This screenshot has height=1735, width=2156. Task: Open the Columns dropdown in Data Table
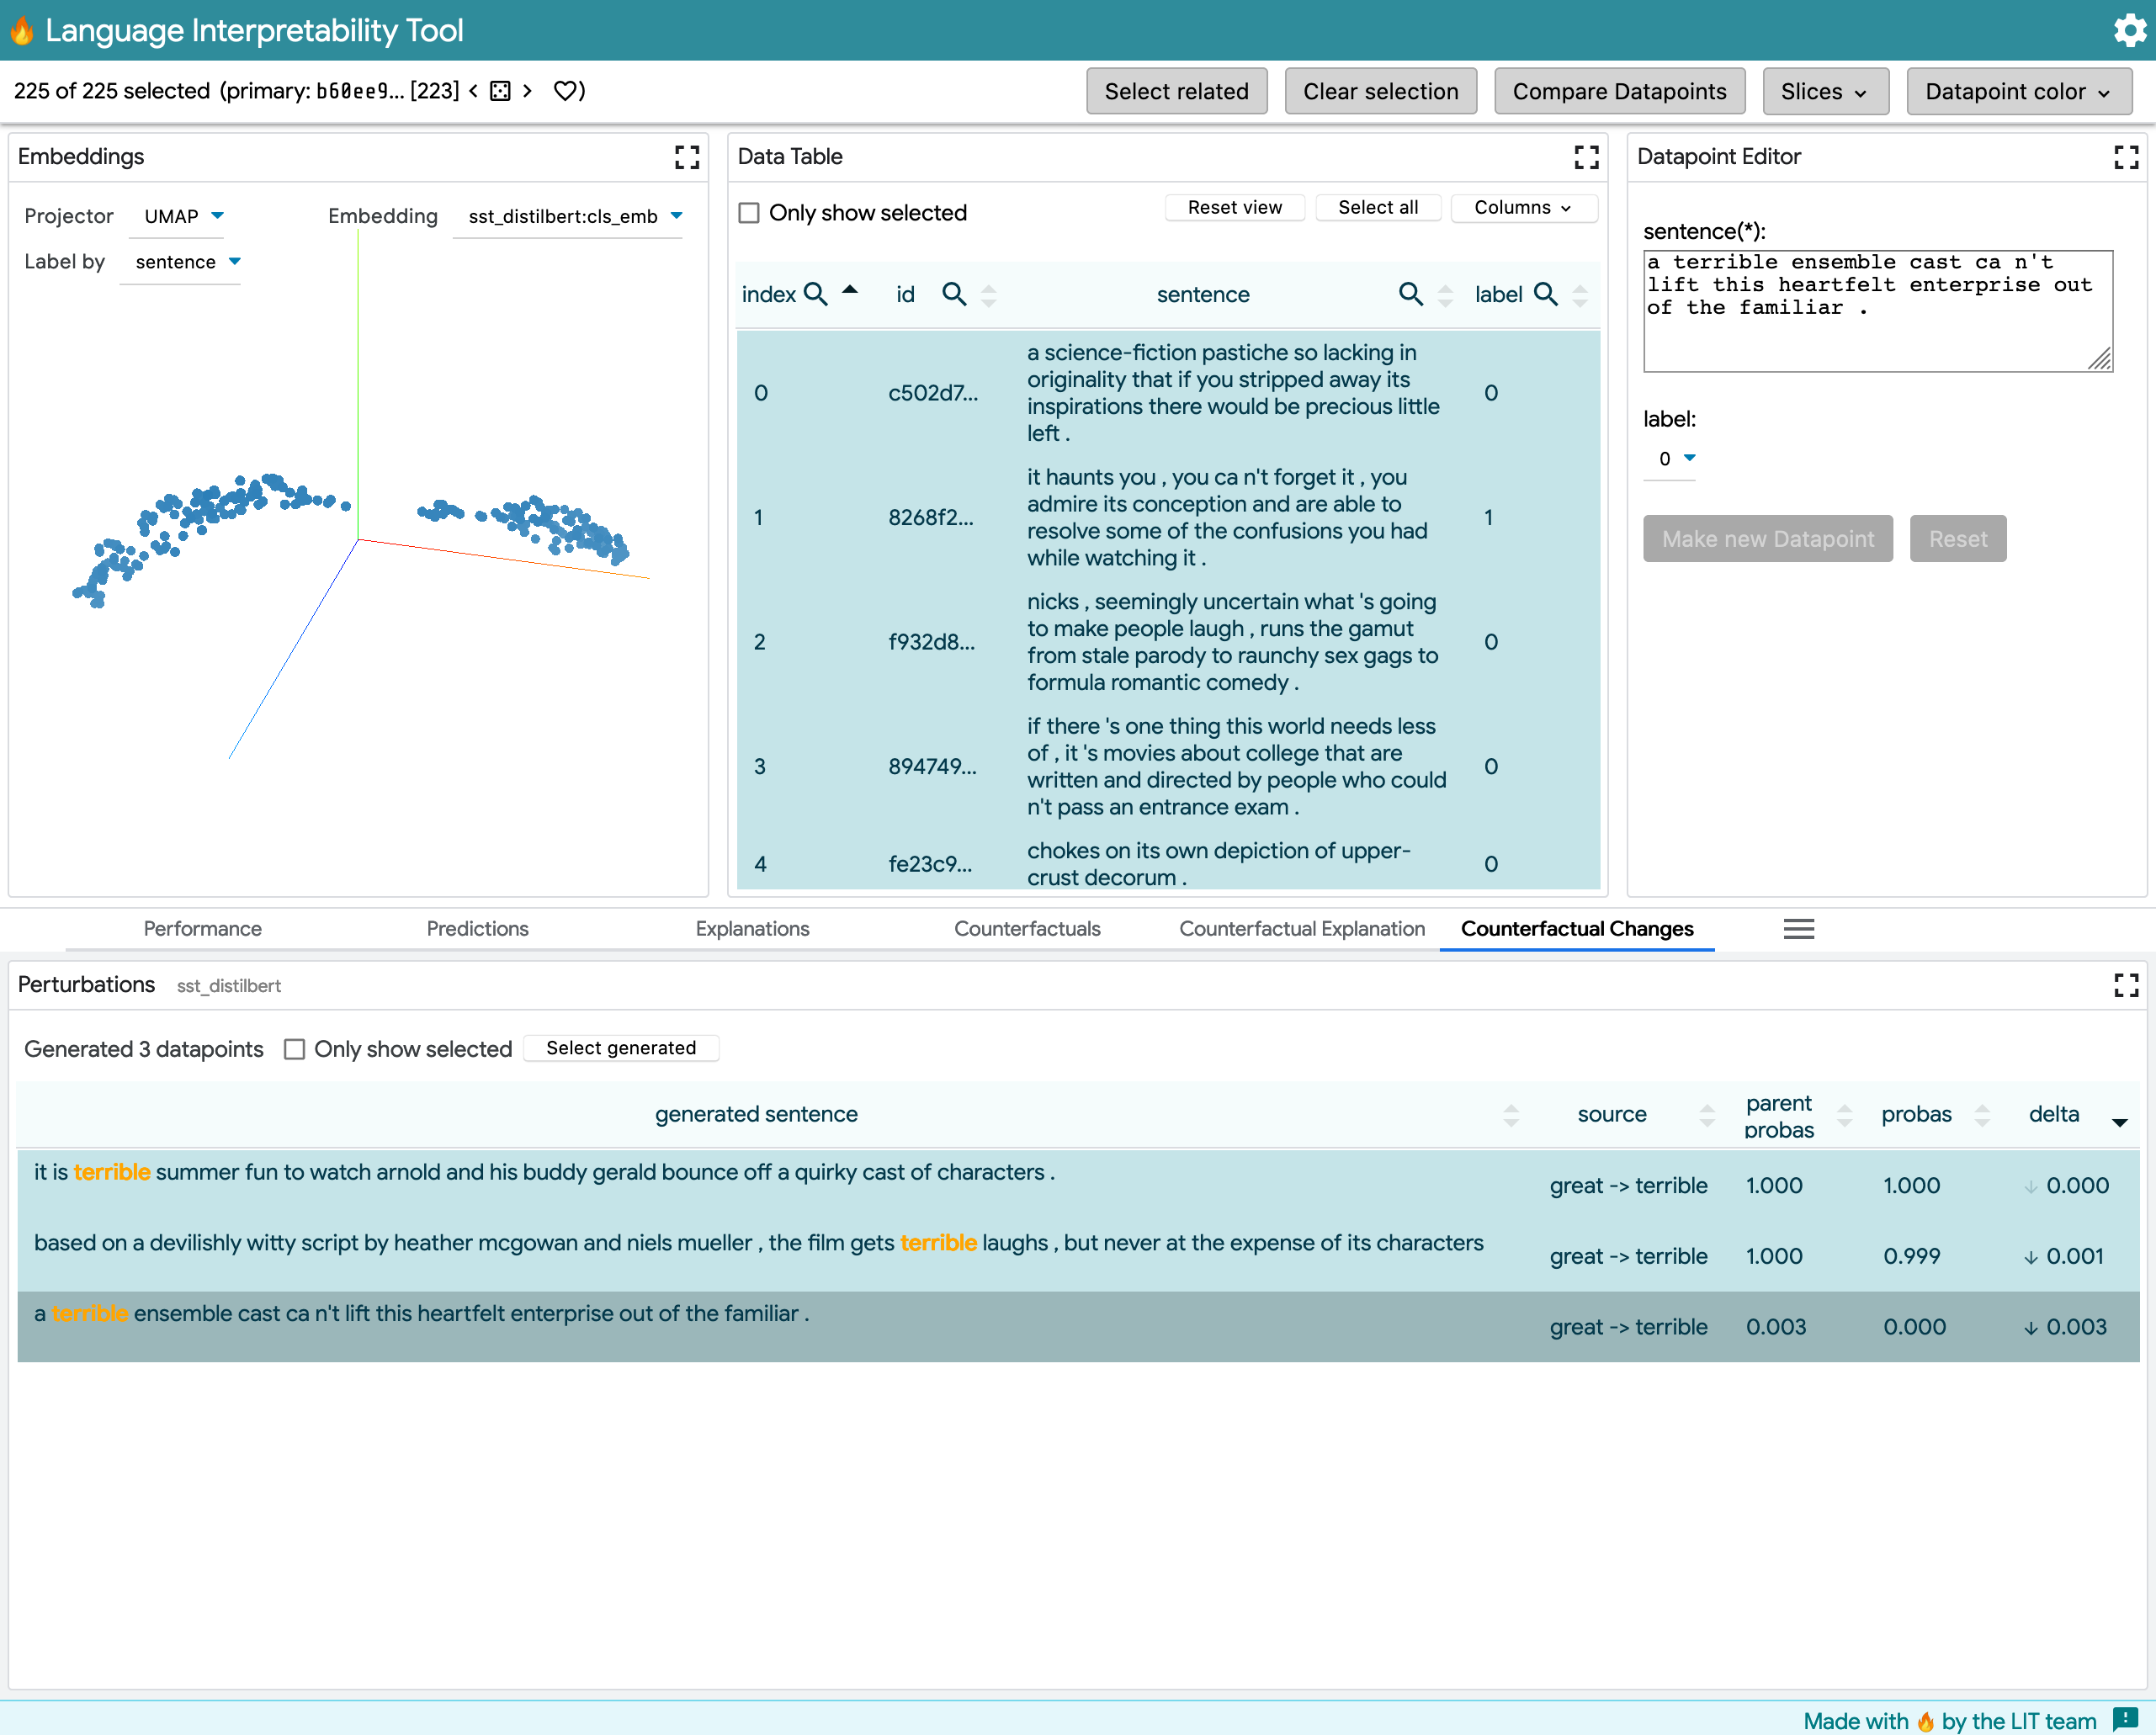click(1523, 208)
